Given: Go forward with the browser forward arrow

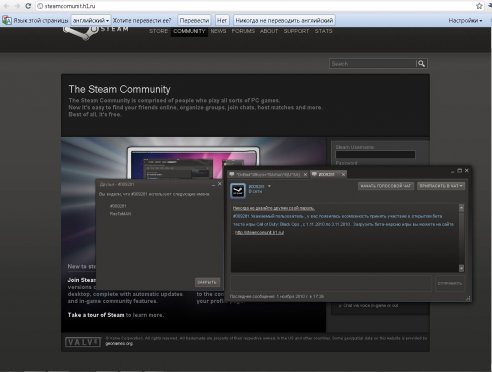Looking at the screenshot, I should [17, 6].
